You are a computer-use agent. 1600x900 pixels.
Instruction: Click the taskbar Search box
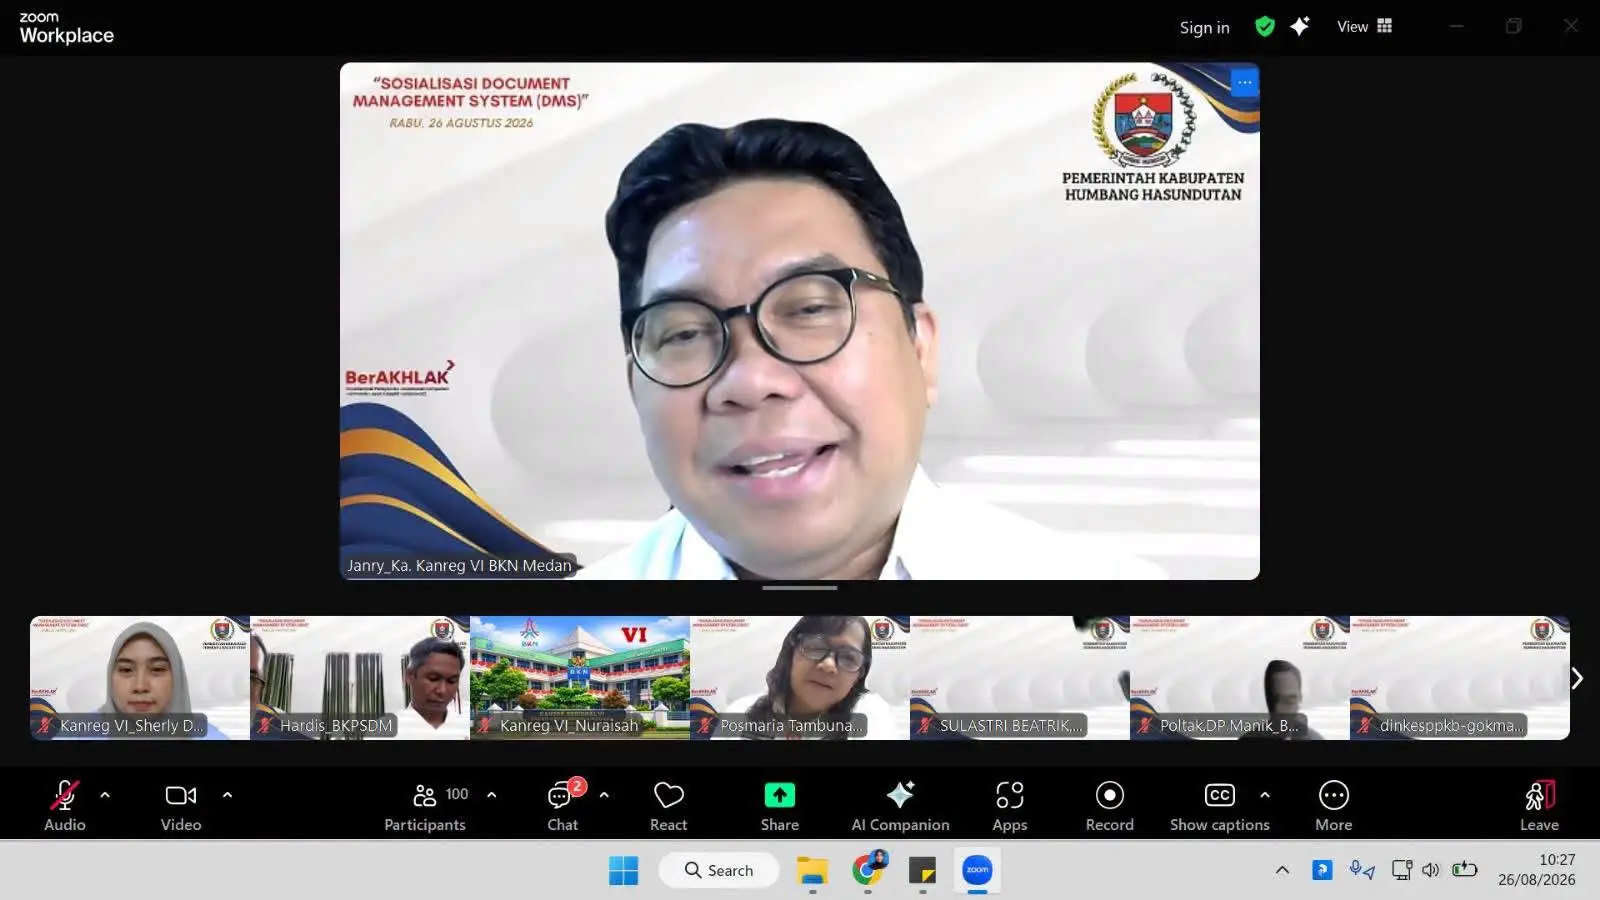719,871
